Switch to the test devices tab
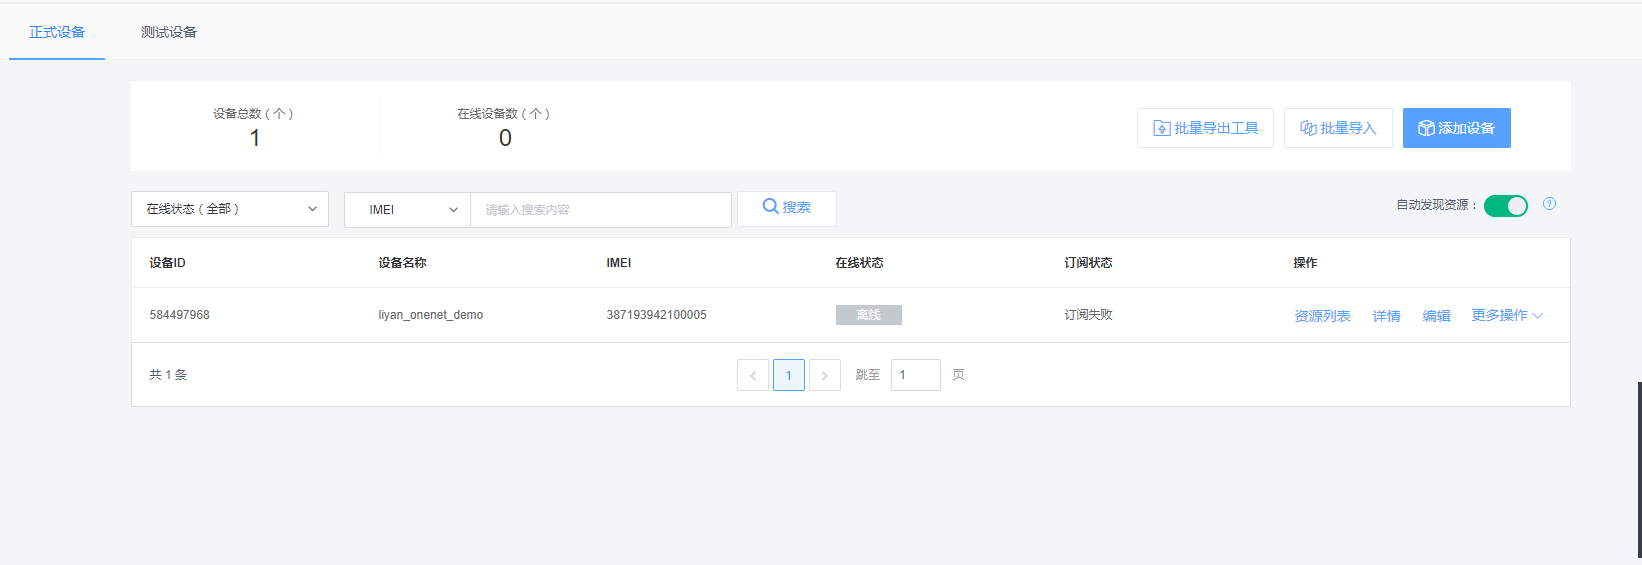 [x=169, y=32]
